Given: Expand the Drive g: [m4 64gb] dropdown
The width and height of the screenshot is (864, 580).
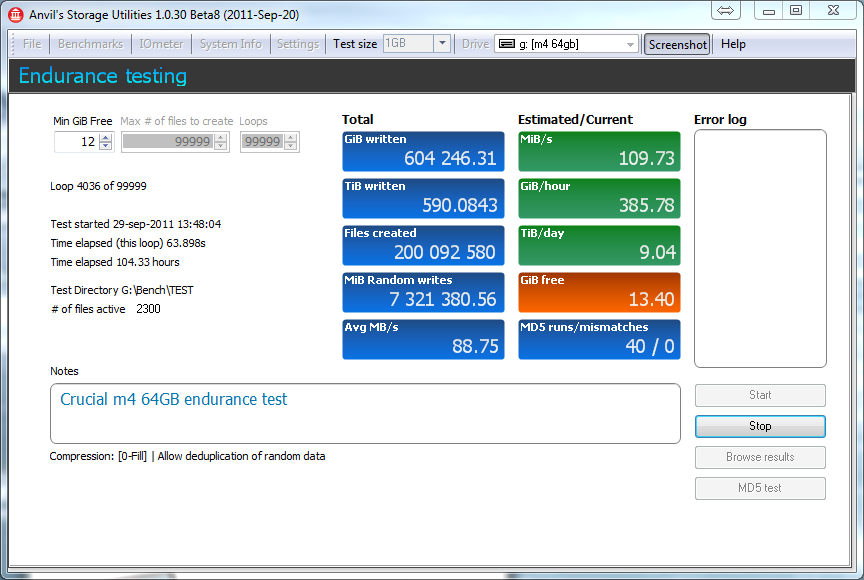Looking at the screenshot, I should point(630,44).
